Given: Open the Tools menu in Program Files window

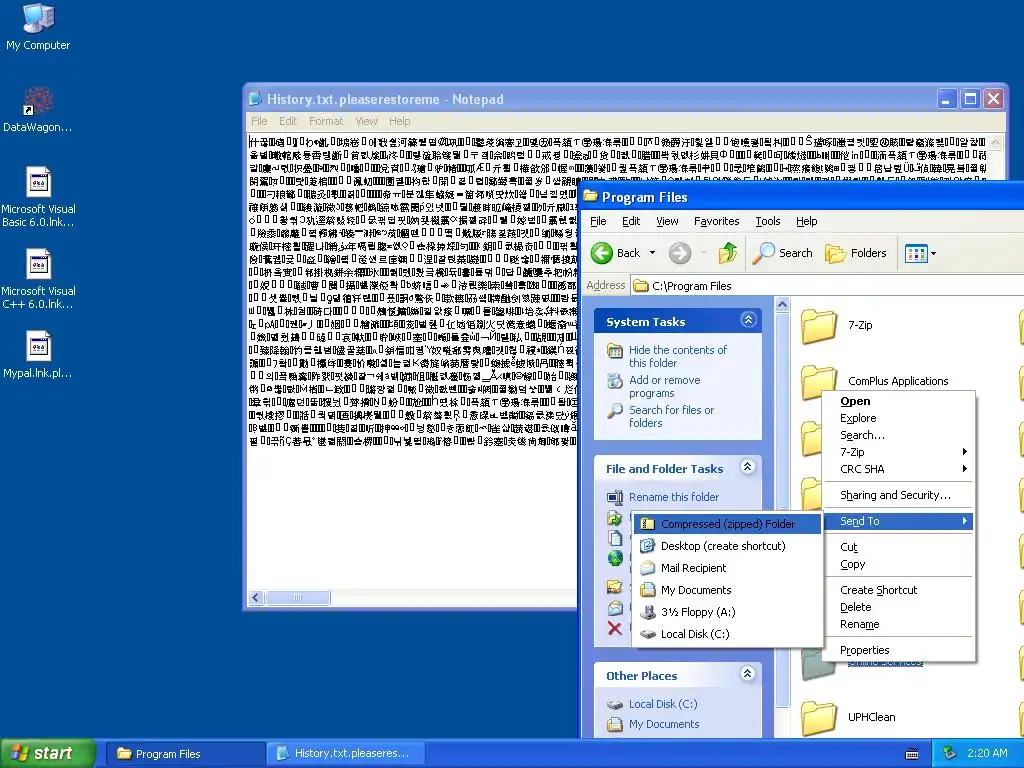Looking at the screenshot, I should [767, 221].
